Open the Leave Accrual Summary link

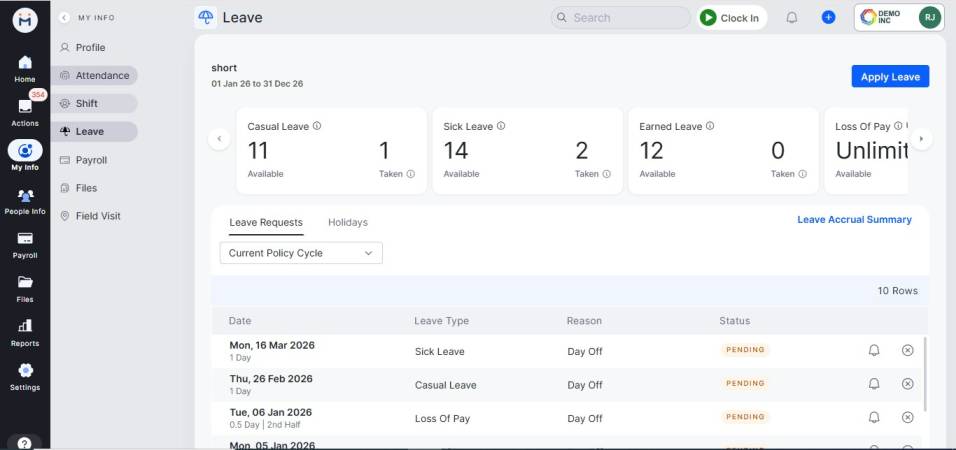click(x=854, y=220)
